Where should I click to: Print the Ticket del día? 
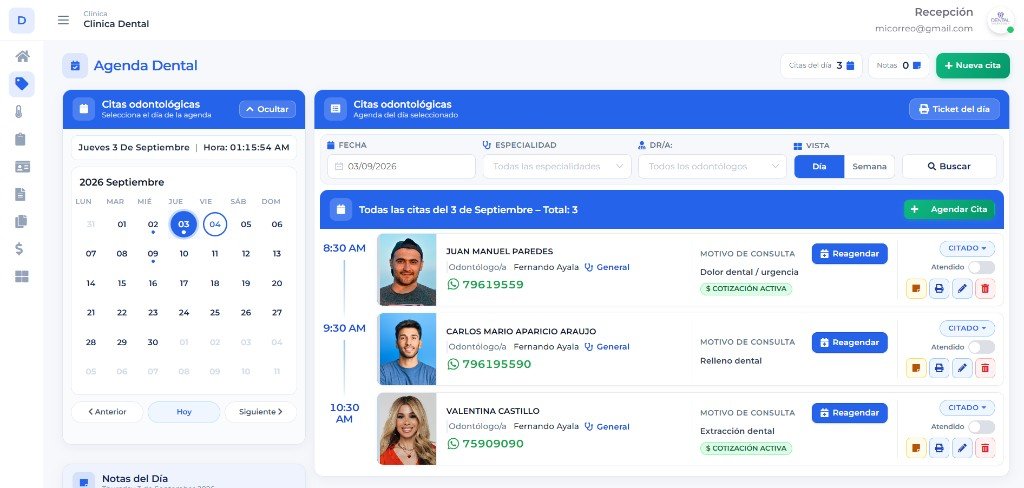click(x=954, y=109)
